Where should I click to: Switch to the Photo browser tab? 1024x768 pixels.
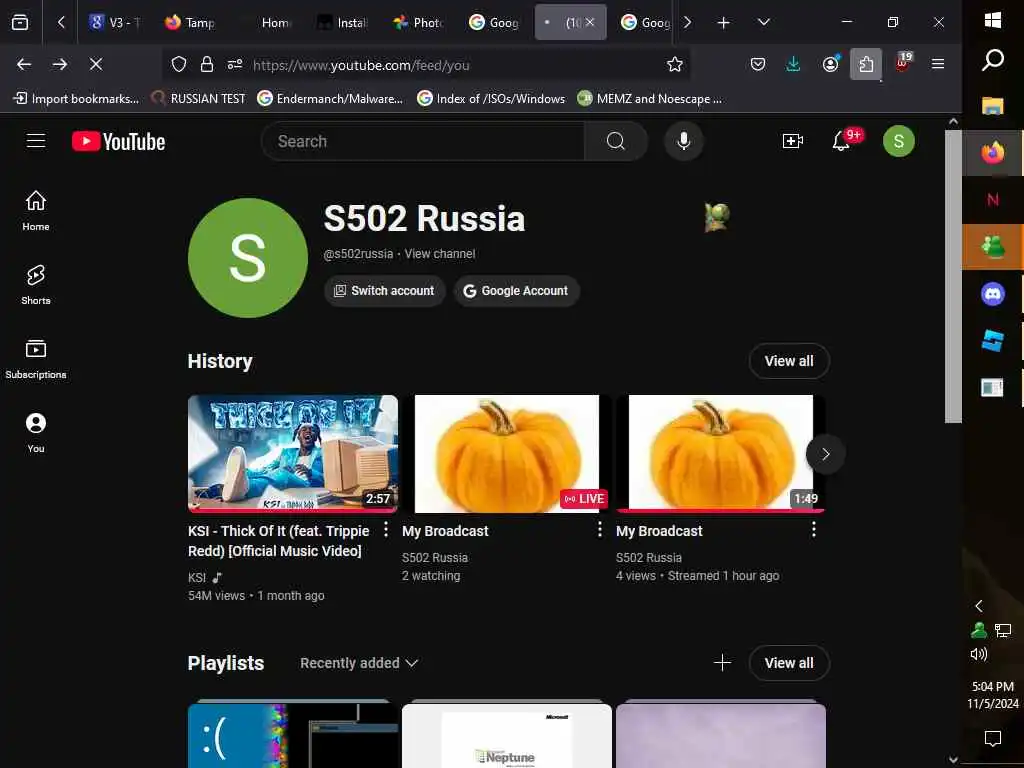(419, 23)
